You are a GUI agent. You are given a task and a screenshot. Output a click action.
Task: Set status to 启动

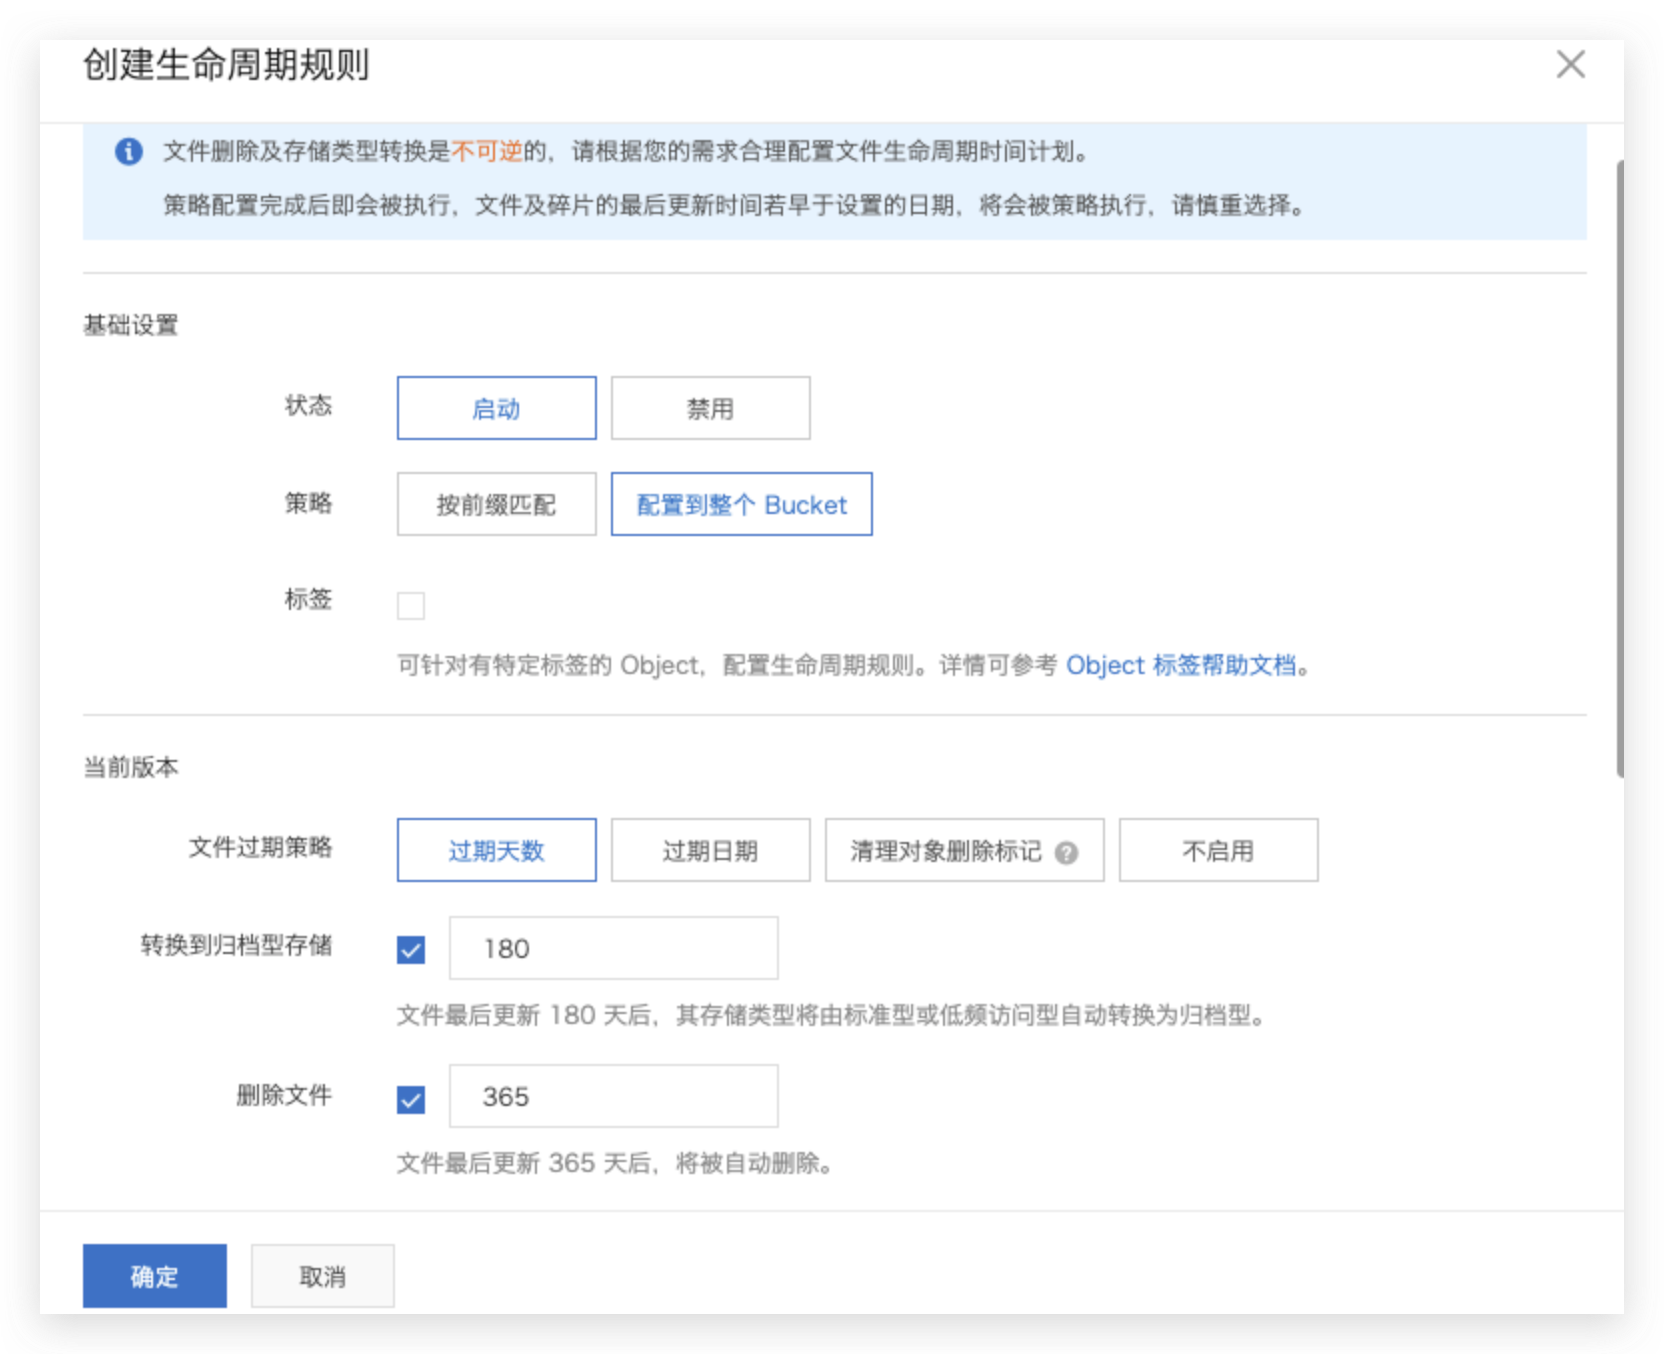tap(496, 408)
